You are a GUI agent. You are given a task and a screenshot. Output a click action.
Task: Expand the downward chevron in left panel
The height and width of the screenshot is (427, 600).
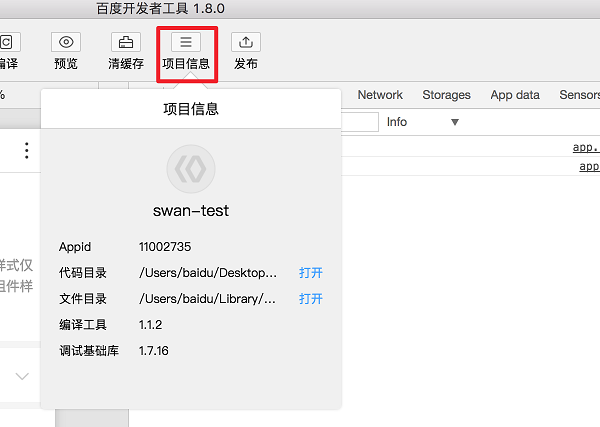click(x=22, y=376)
